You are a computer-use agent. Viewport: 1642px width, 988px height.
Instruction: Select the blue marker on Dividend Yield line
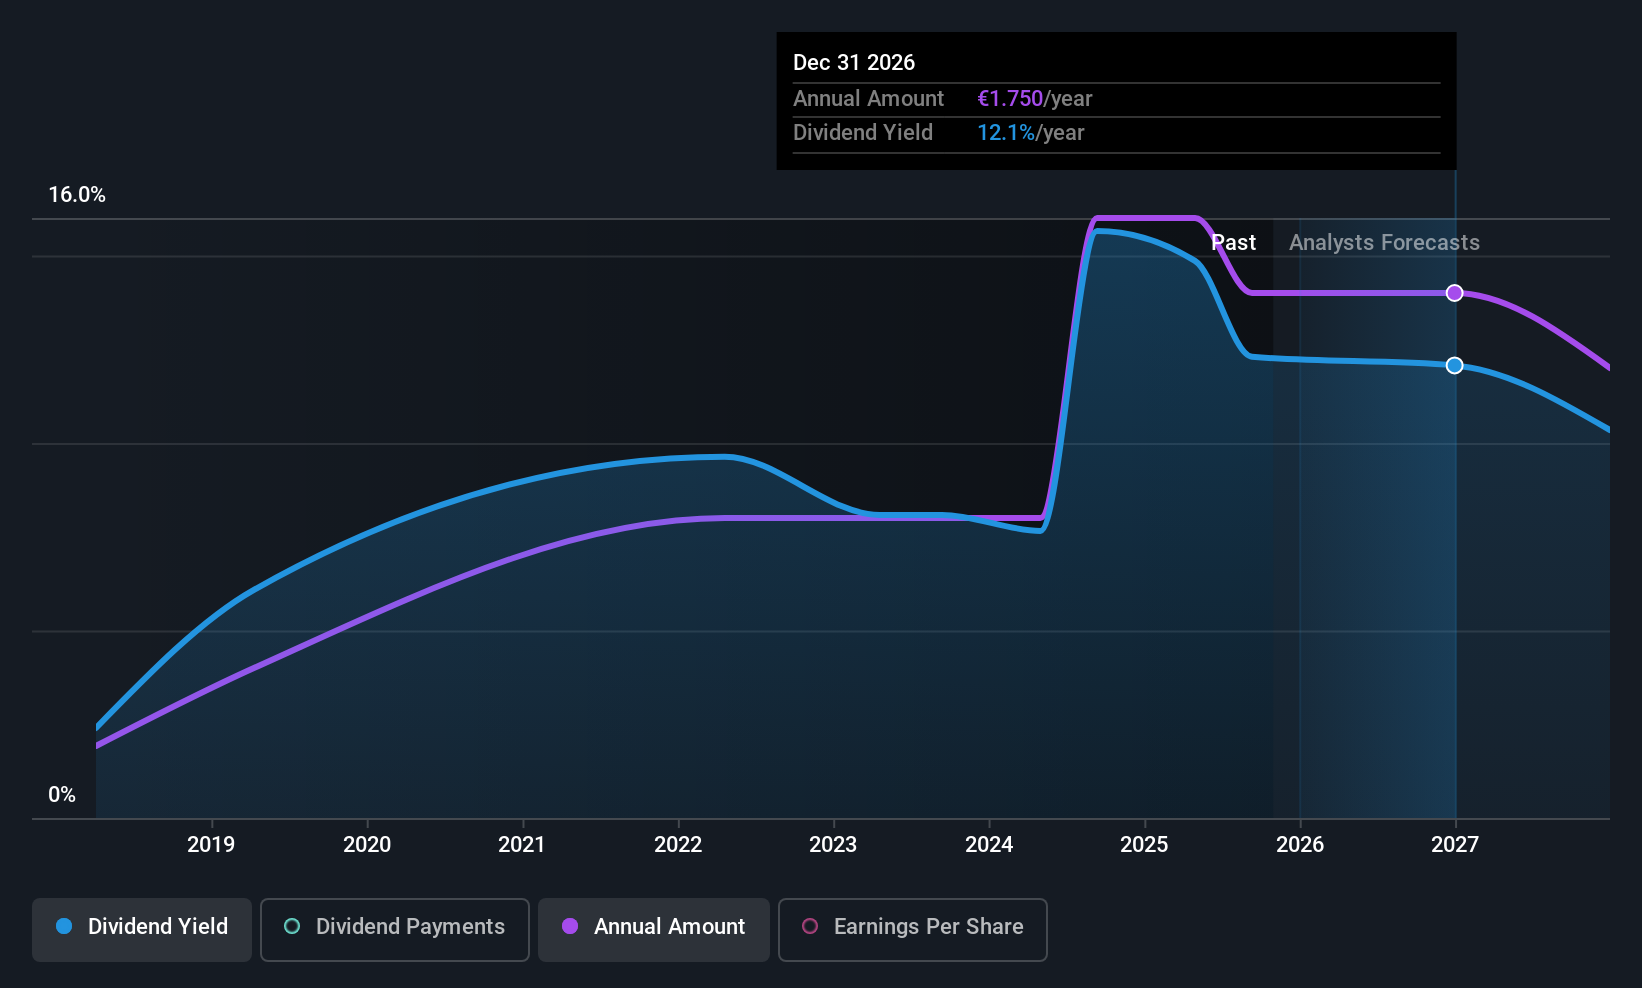[x=1454, y=365]
